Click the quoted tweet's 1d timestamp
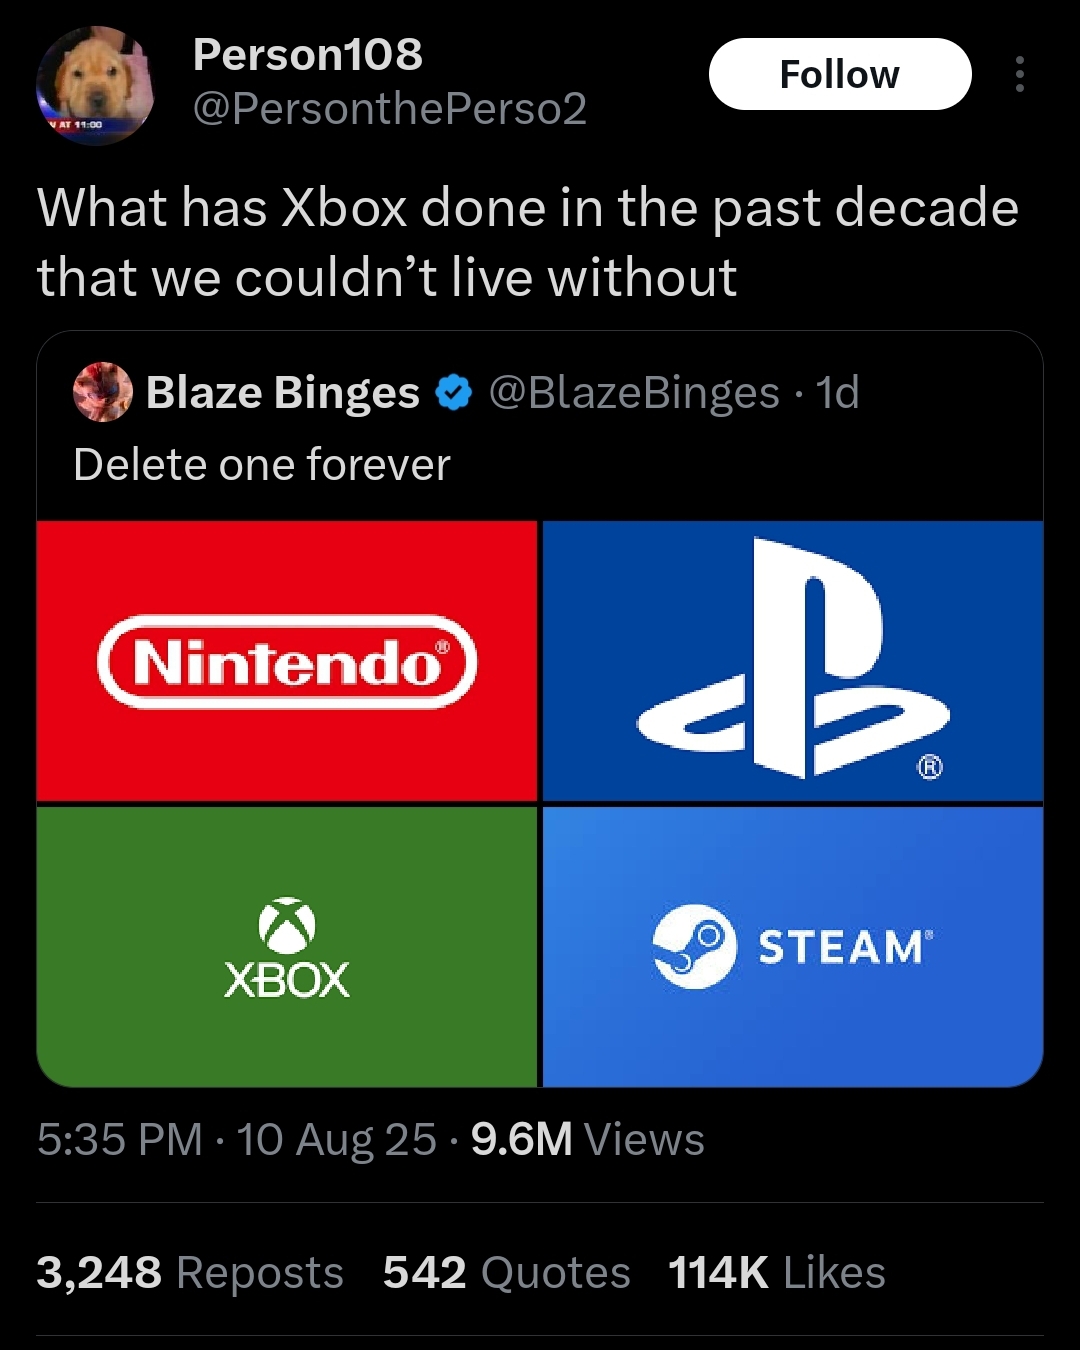 837,393
